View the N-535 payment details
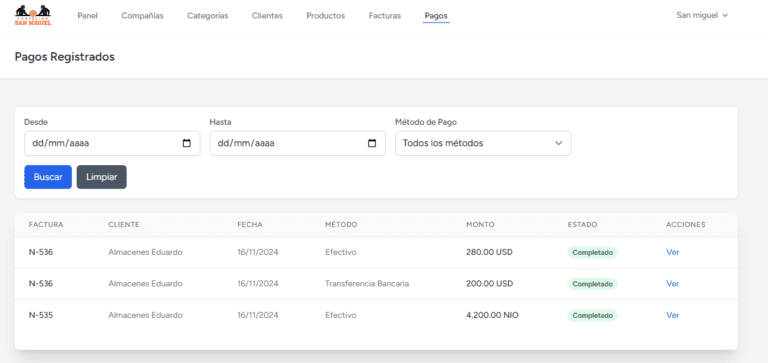 click(x=672, y=315)
